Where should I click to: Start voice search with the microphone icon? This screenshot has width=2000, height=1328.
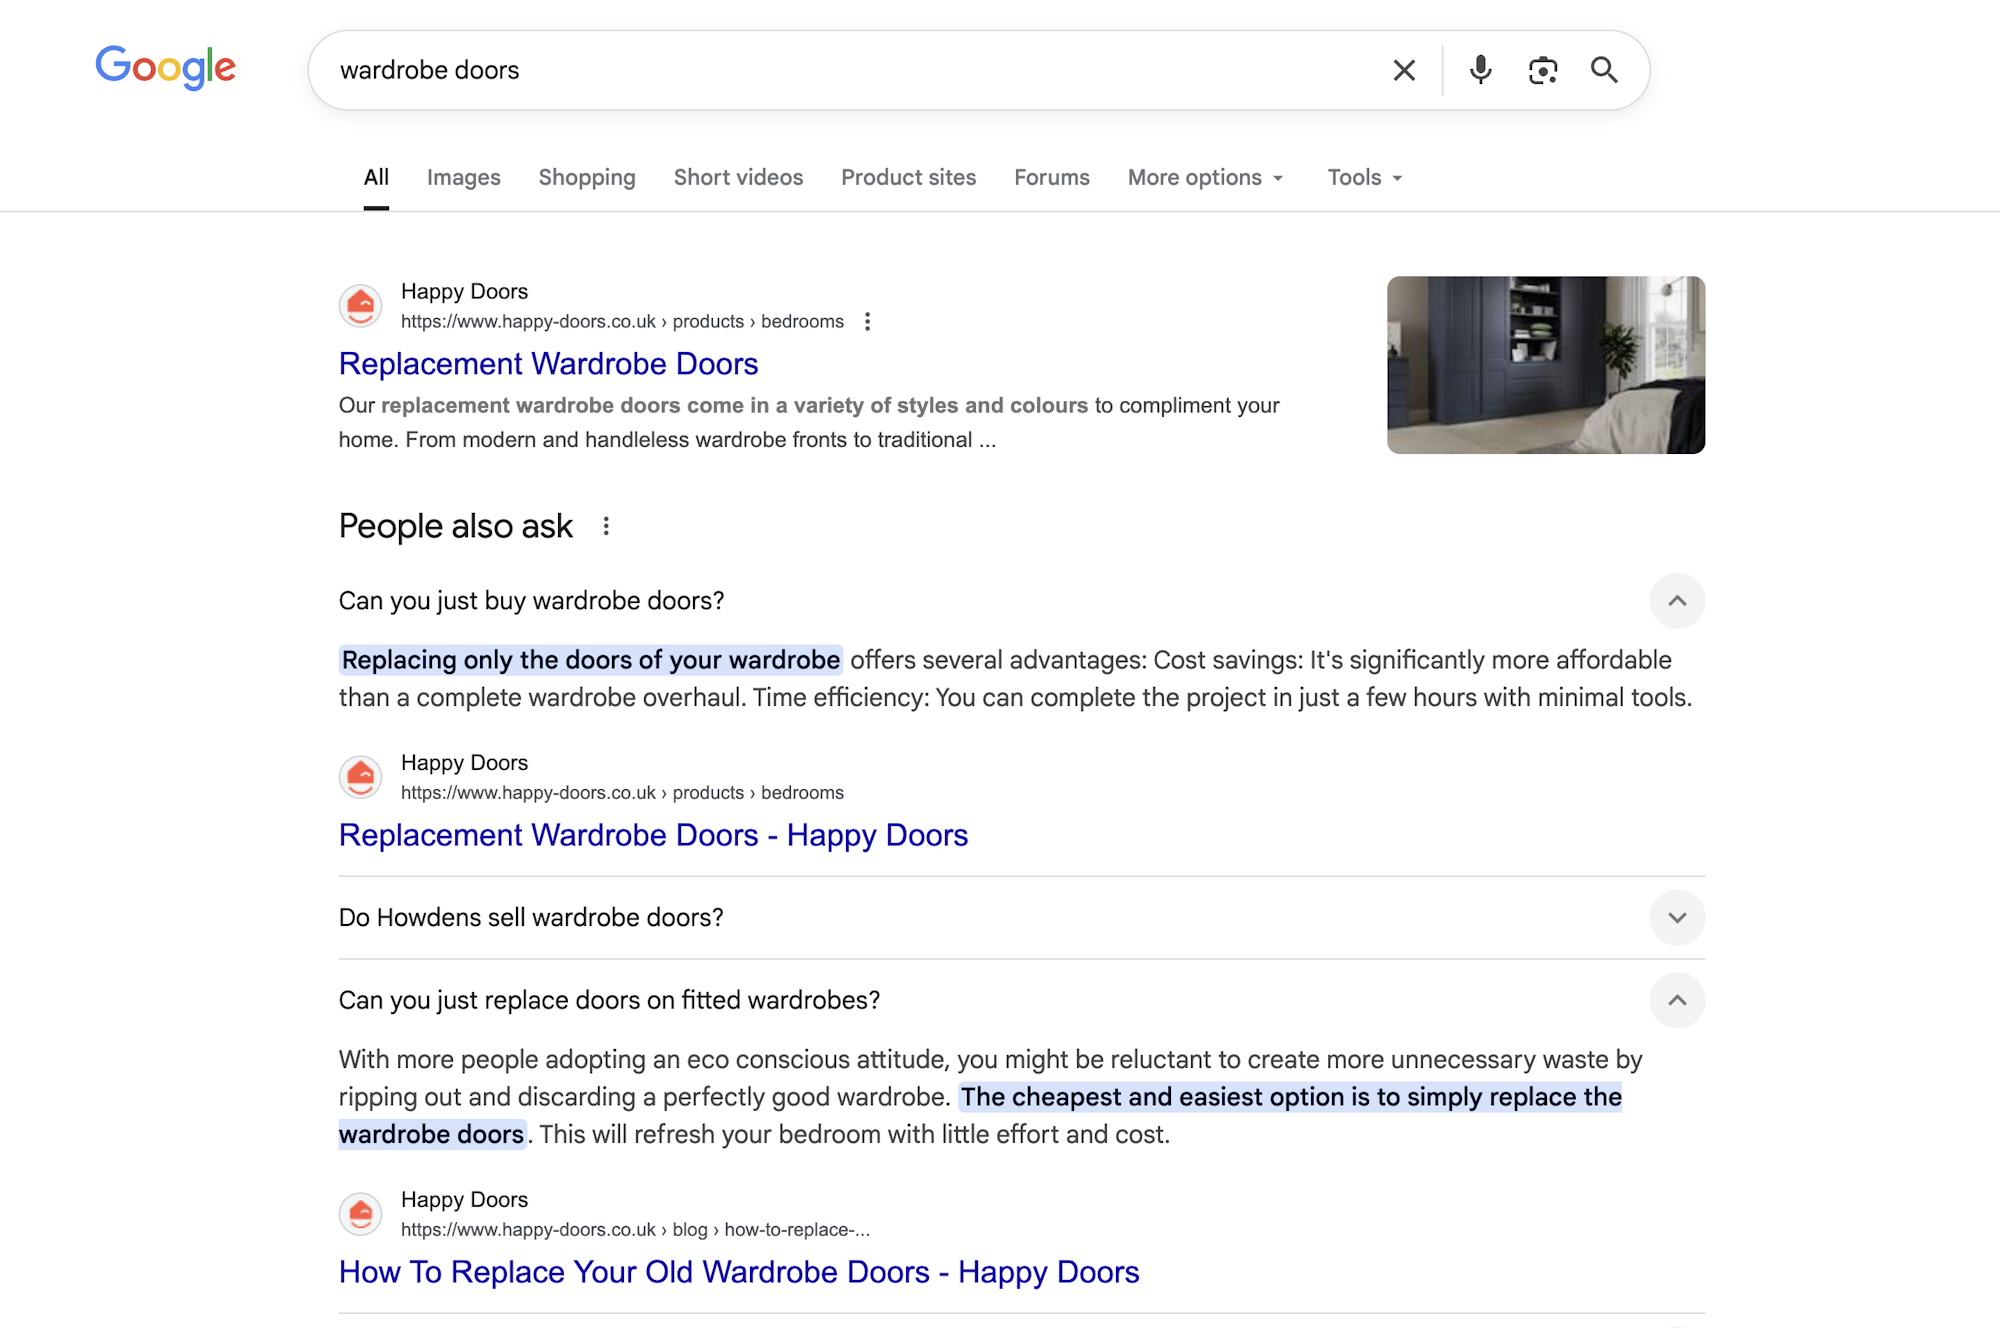pyautogui.click(x=1481, y=70)
